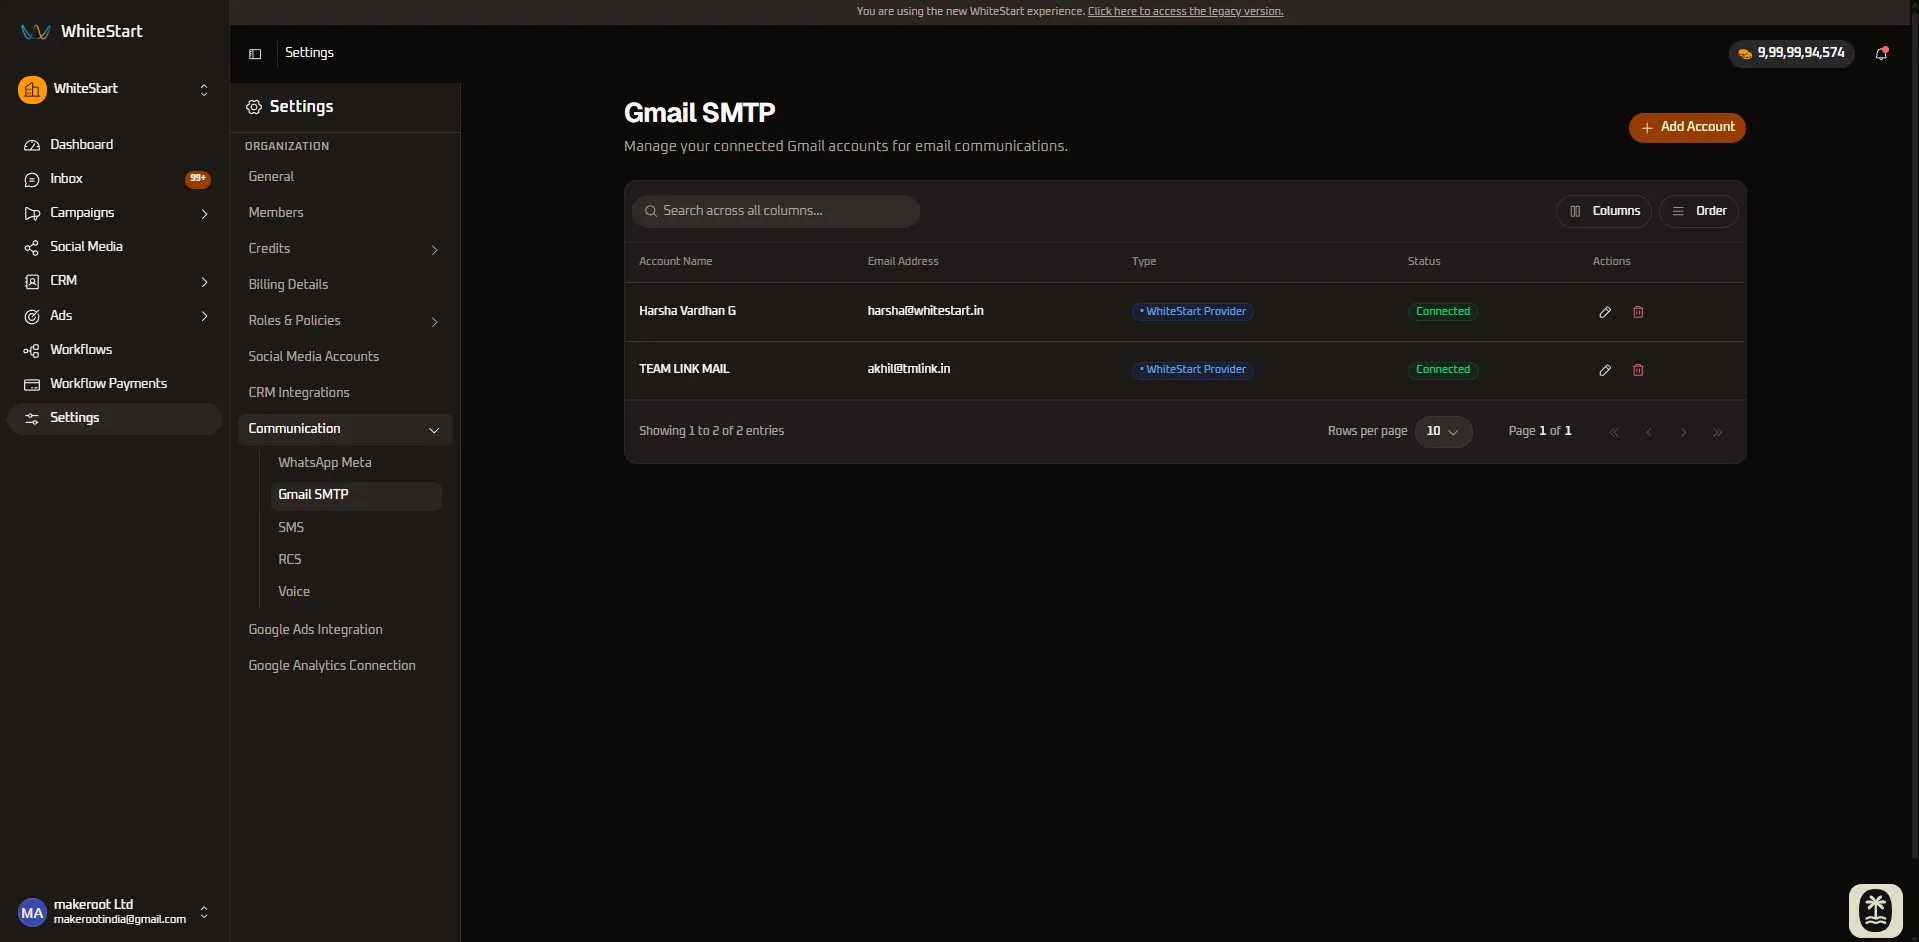Toggle the sidebar panel icon

(255, 54)
